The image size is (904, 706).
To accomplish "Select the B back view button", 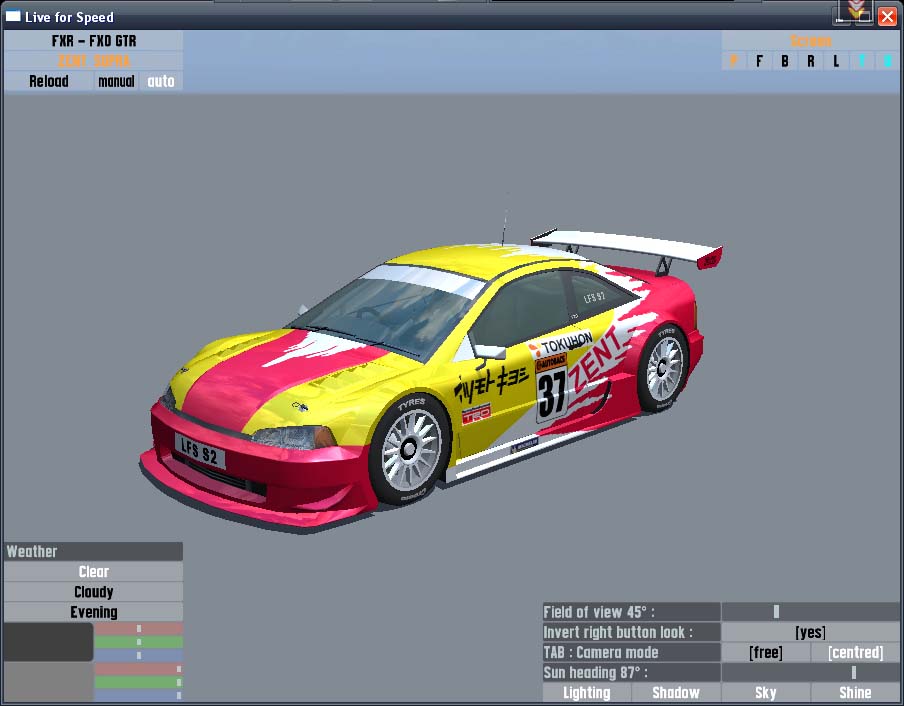I will (785, 61).
